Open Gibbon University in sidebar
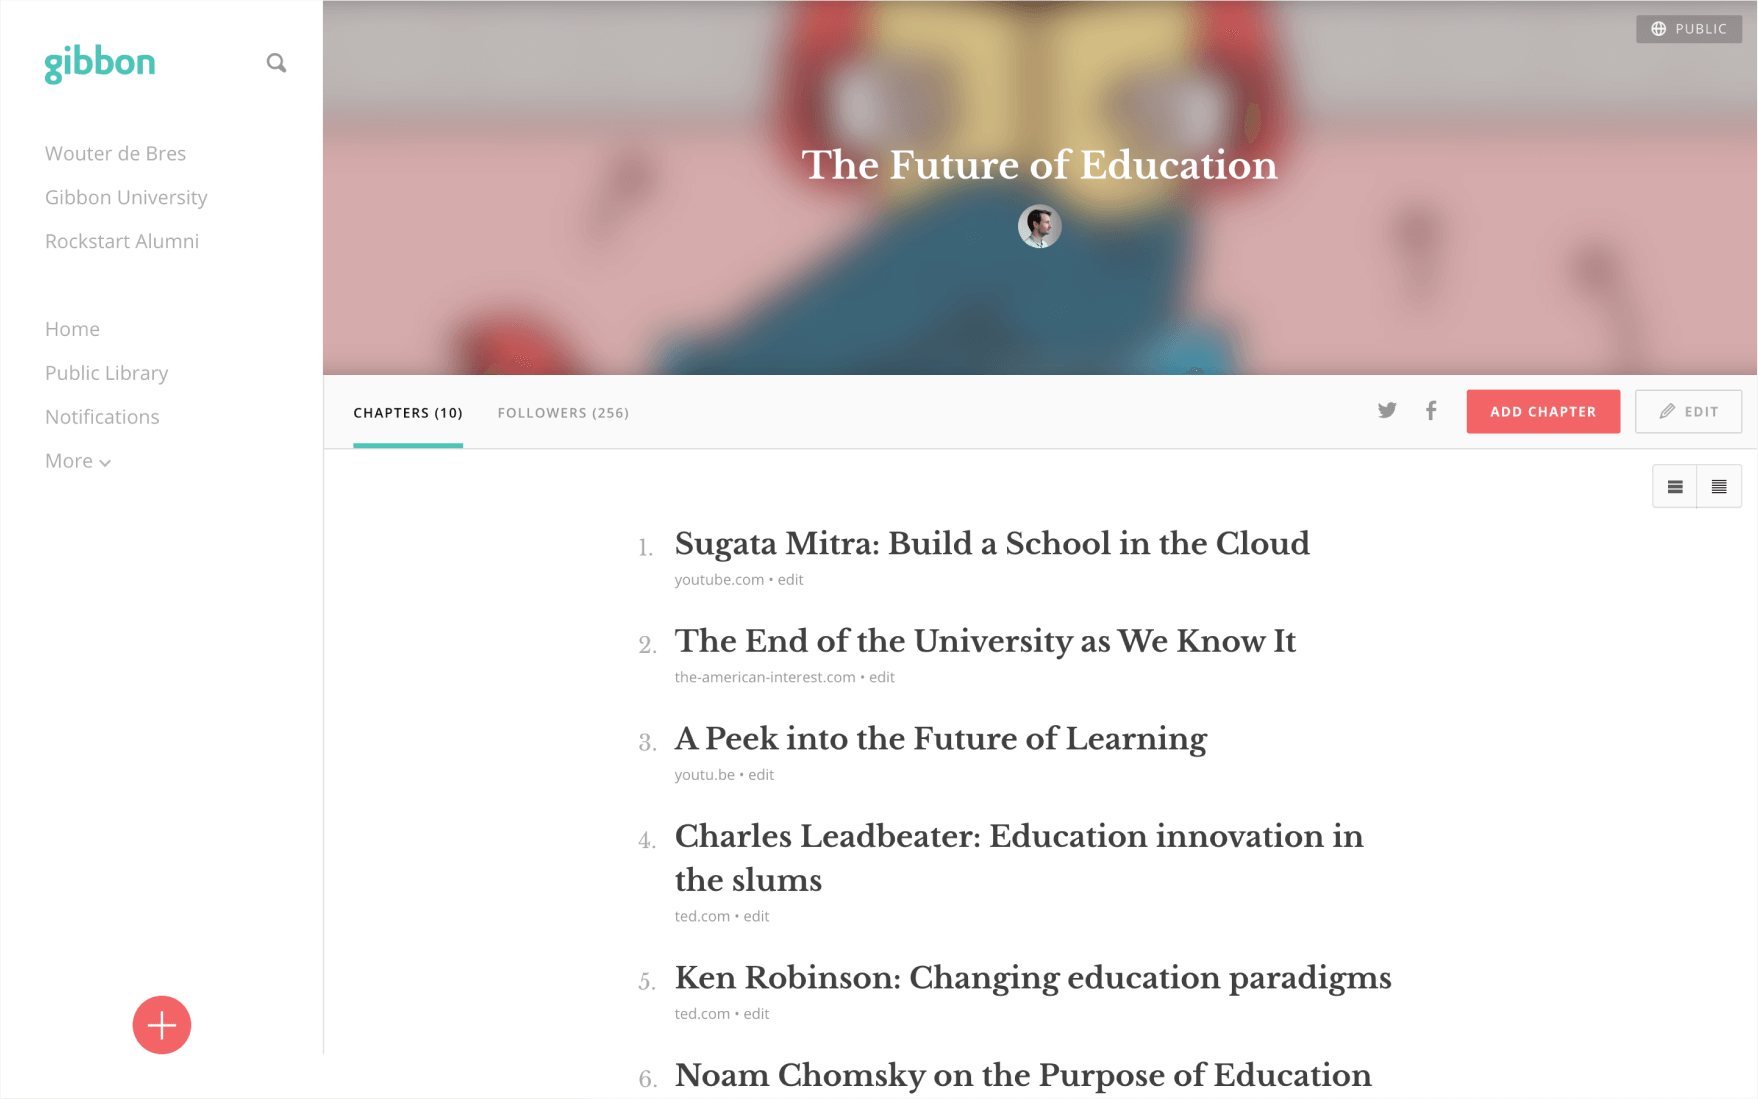The image size is (1758, 1099). pyautogui.click(x=126, y=198)
